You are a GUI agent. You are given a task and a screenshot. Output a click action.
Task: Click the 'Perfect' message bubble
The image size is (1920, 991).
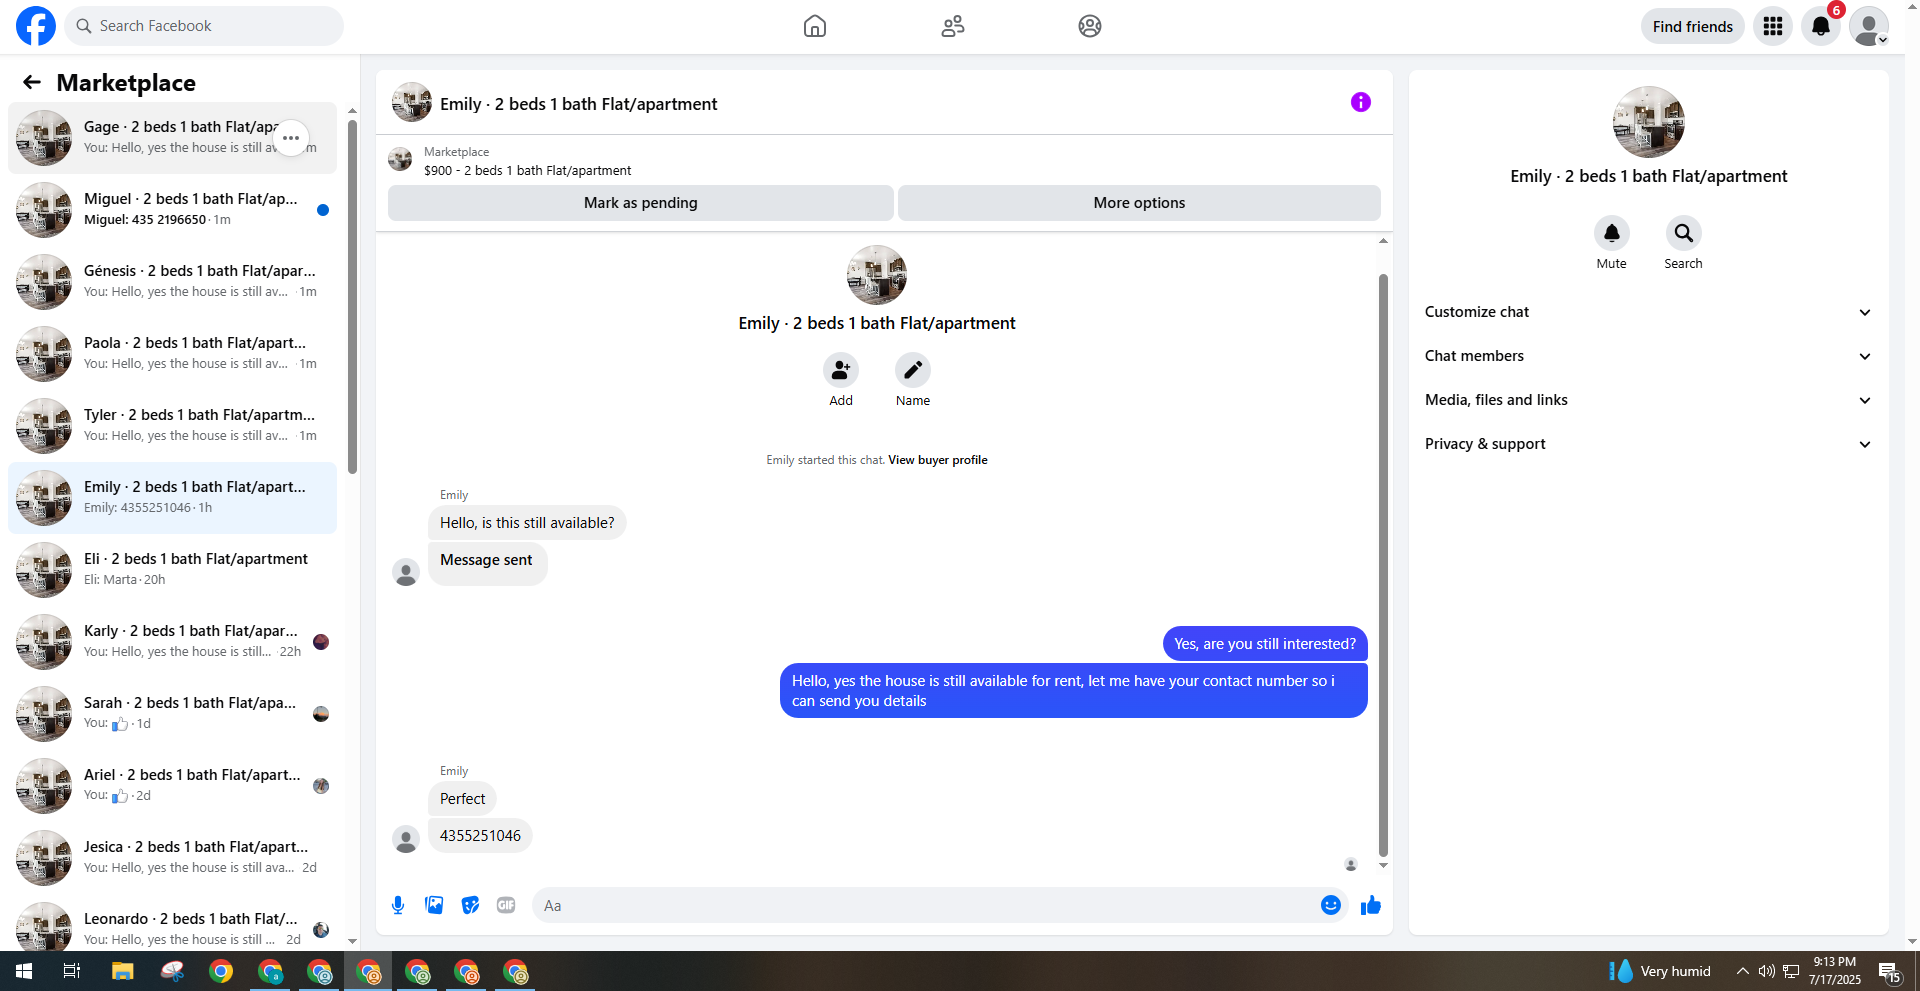click(462, 799)
